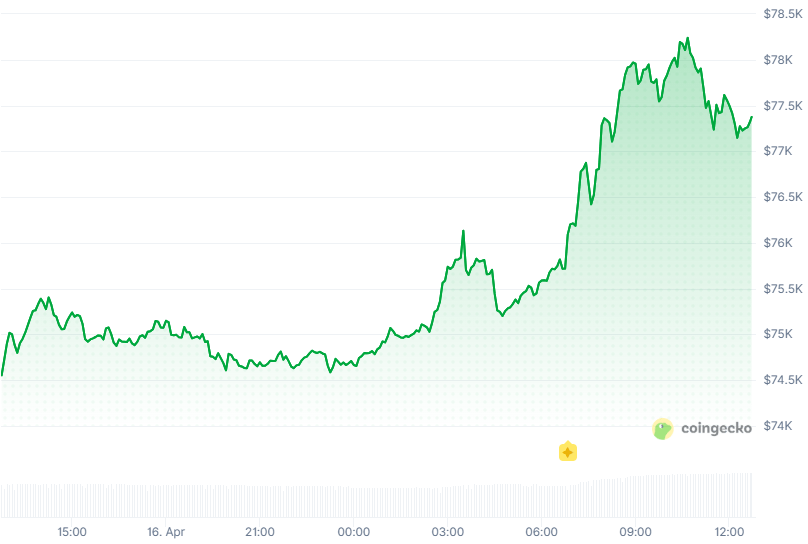Click the 12:00 time axis label
This screenshot has width=808, height=544.
pyautogui.click(x=730, y=532)
